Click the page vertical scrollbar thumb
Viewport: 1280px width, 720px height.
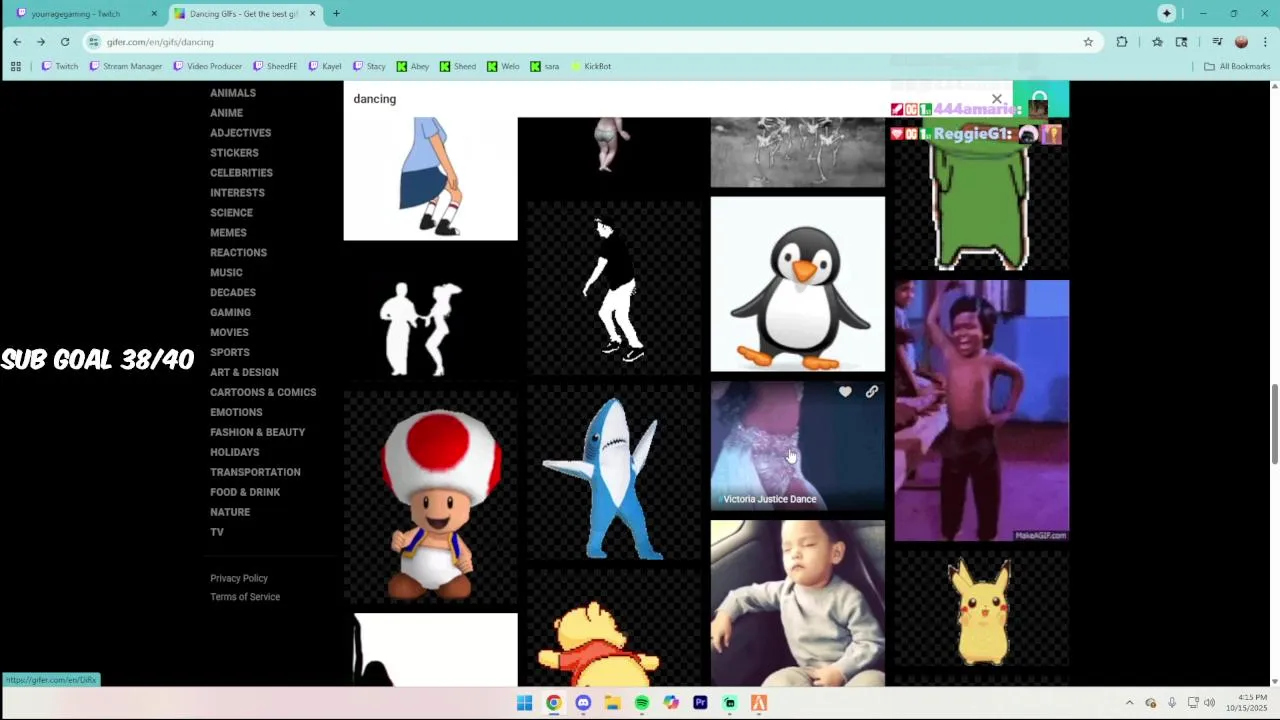point(1274,424)
